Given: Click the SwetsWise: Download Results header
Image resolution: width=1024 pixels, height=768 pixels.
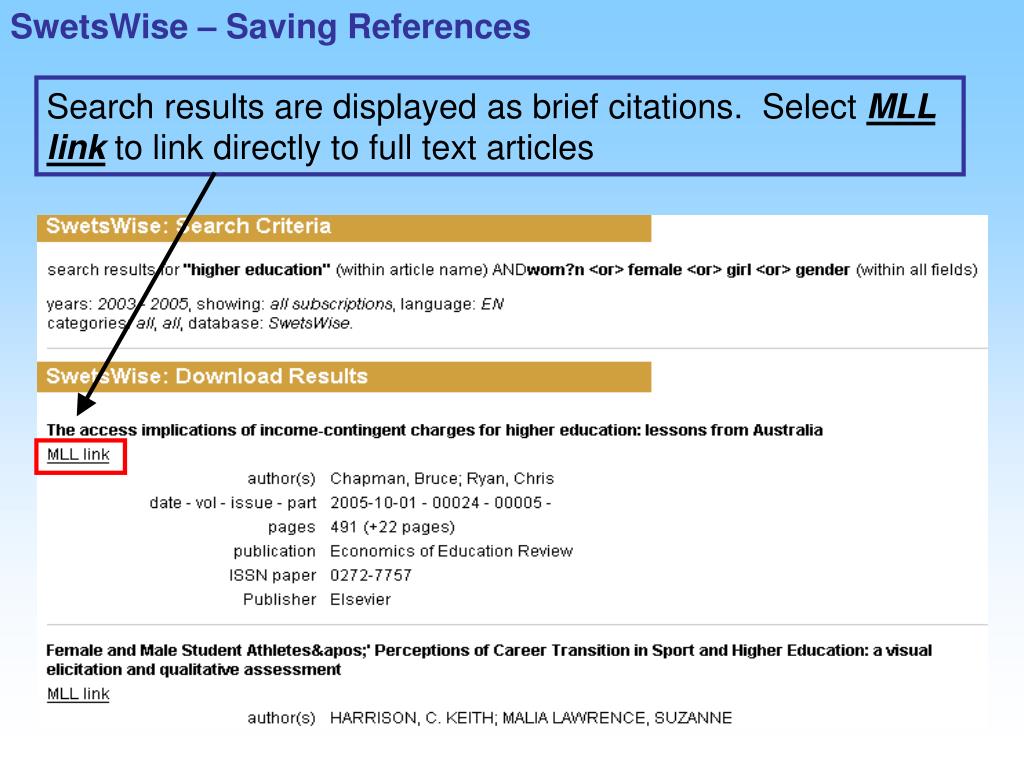Looking at the screenshot, I should tap(344, 376).
